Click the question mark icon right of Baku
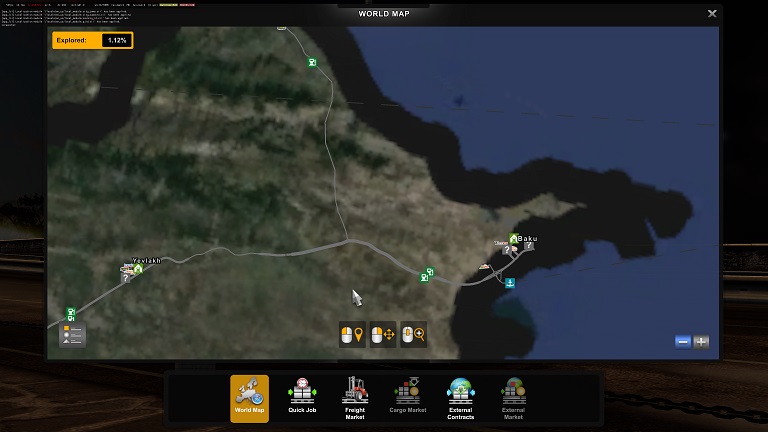Image resolution: width=768 pixels, height=432 pixels. [x=528, y=246]
